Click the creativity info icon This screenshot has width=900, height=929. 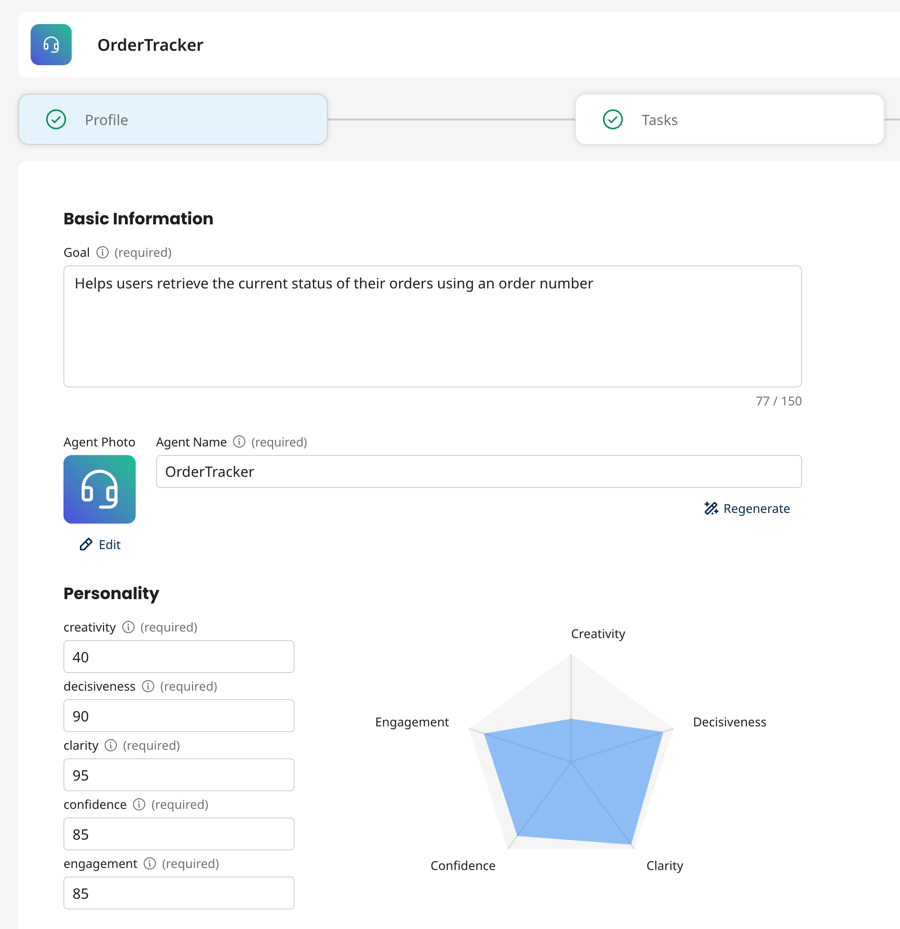pyautogui.click(x=128, y=628)
